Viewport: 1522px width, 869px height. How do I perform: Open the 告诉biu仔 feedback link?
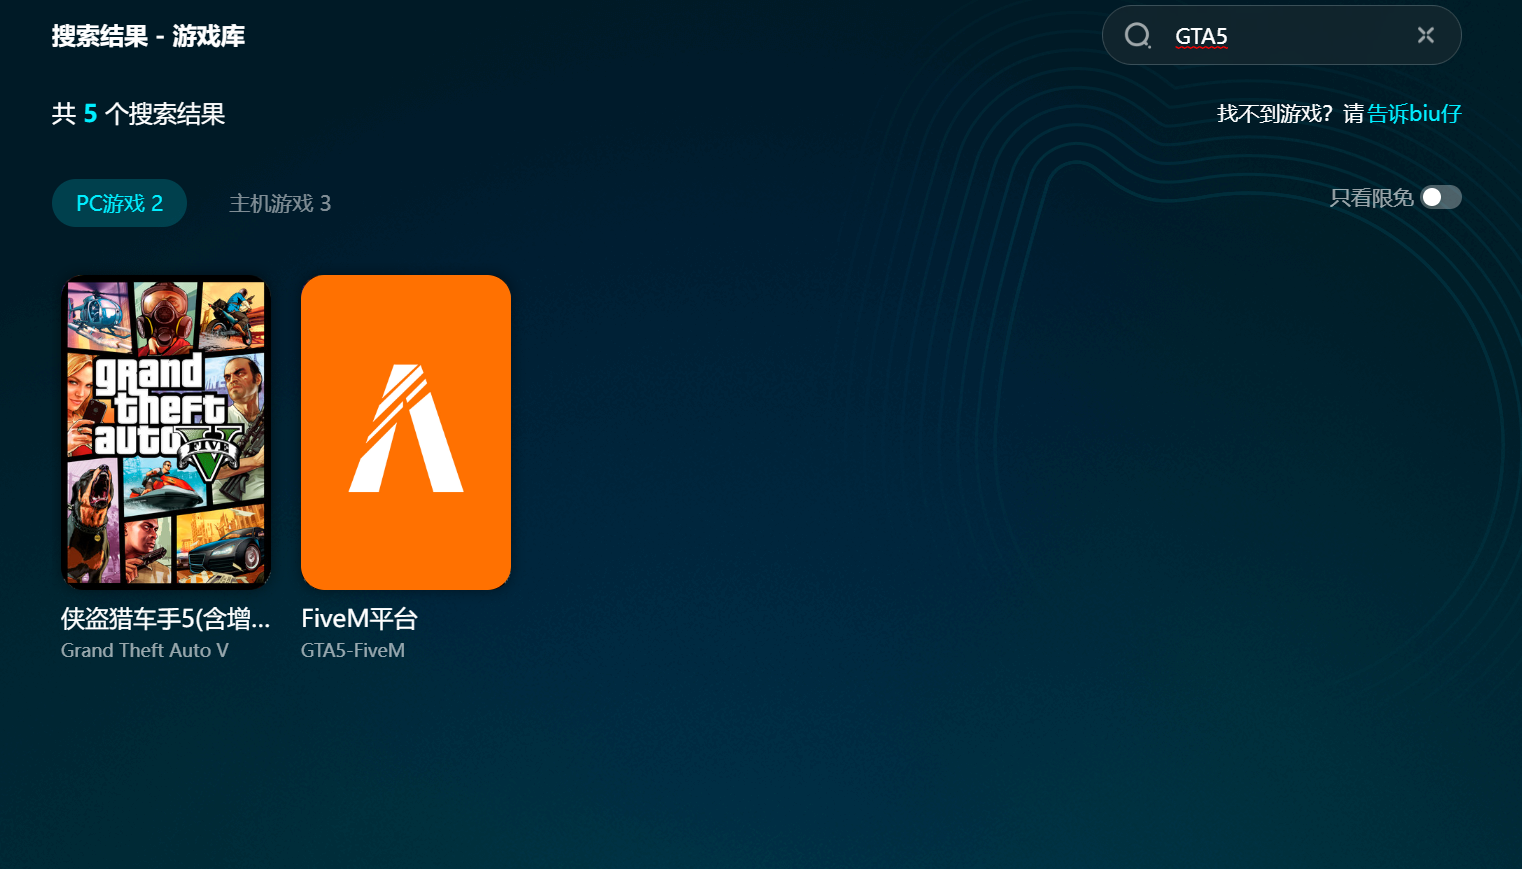click(x=1414, y=113)
